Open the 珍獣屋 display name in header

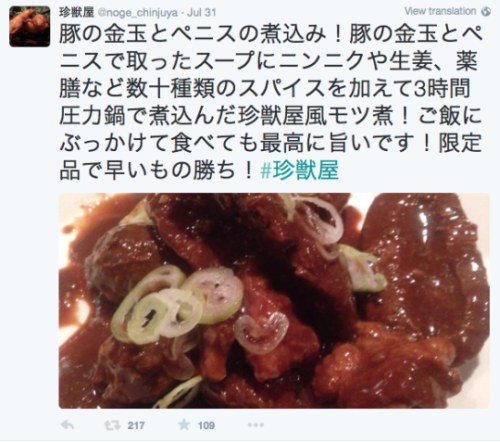coord(77,13)
